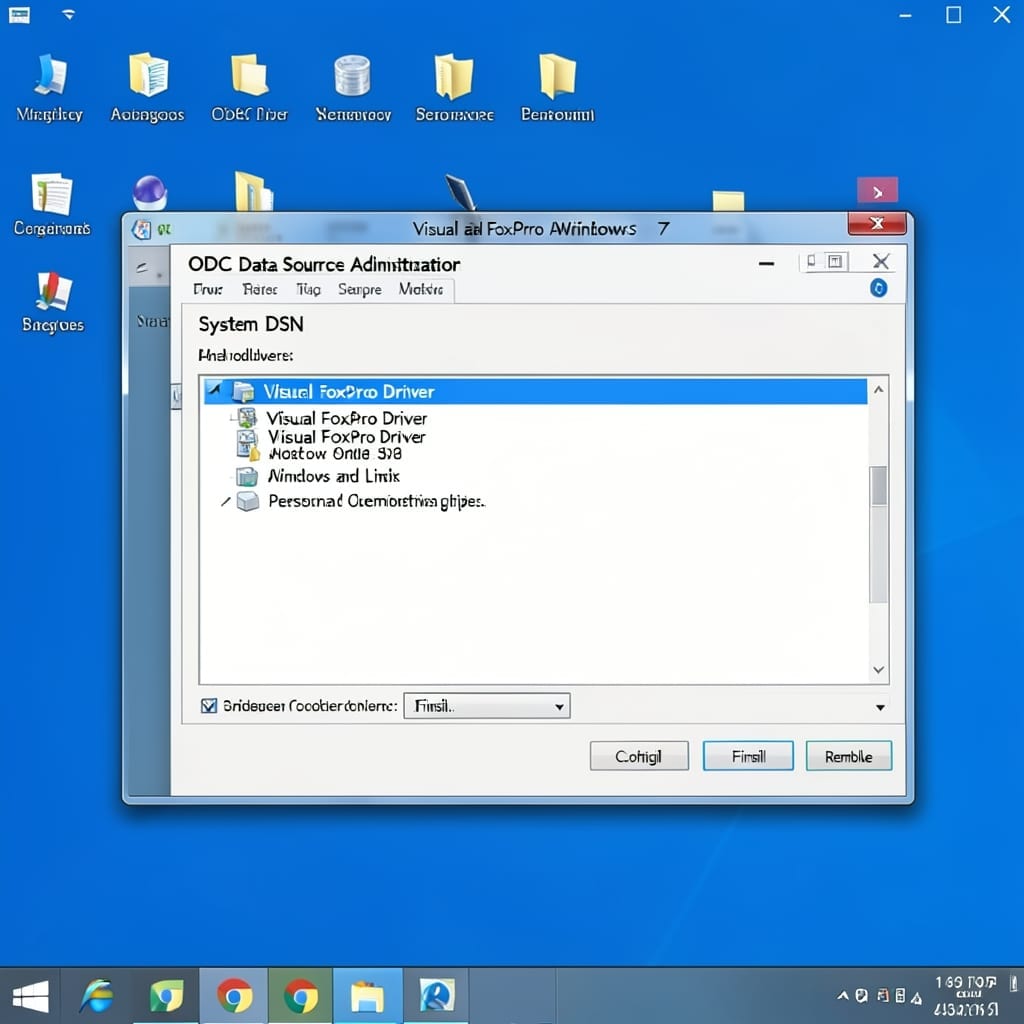Open the Firsil dropdown list
This screenshot has height=1024, width=1024.
487,706
